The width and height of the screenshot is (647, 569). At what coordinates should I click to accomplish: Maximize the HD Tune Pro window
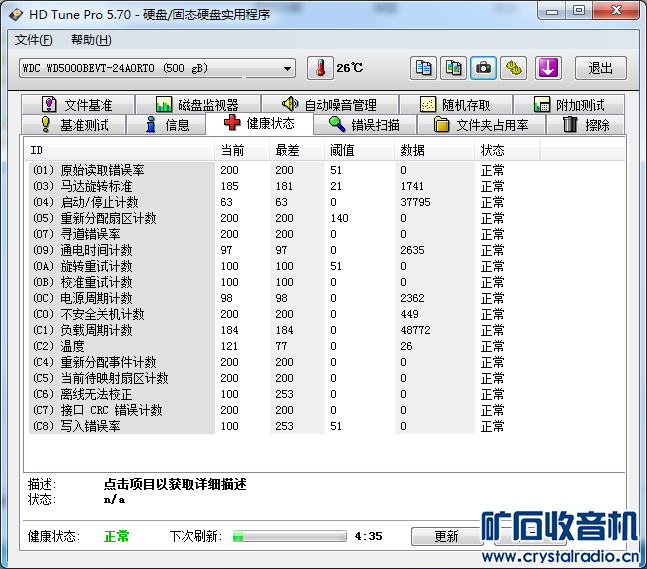point(579,10)
